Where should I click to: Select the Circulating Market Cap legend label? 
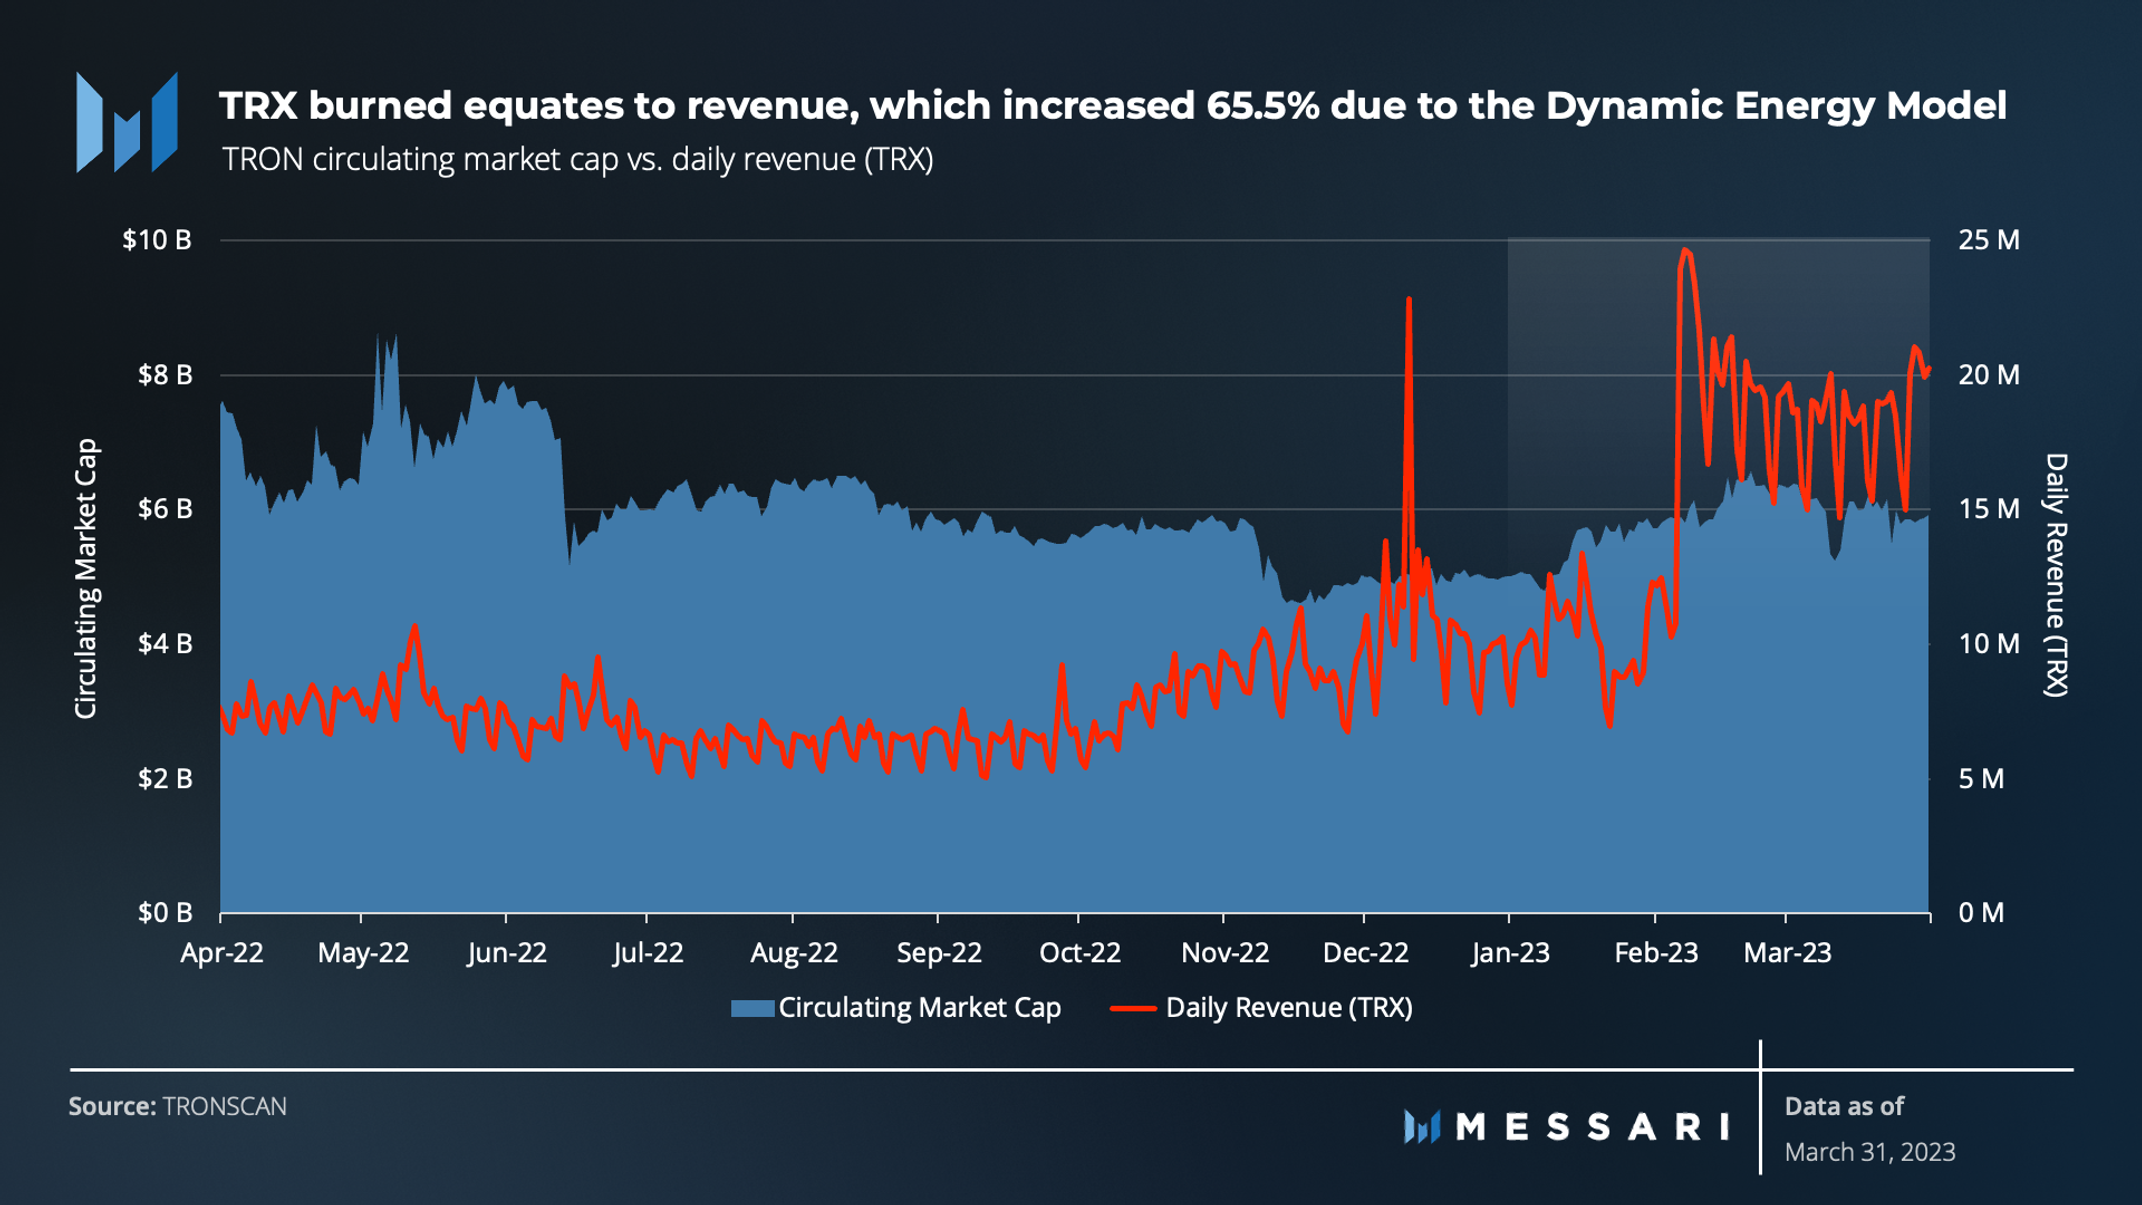pyautogui.click(x=919, y=1008)
